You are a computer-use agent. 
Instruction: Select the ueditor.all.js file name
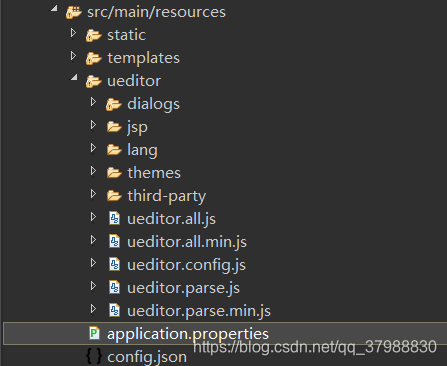[x=171, y=219]
